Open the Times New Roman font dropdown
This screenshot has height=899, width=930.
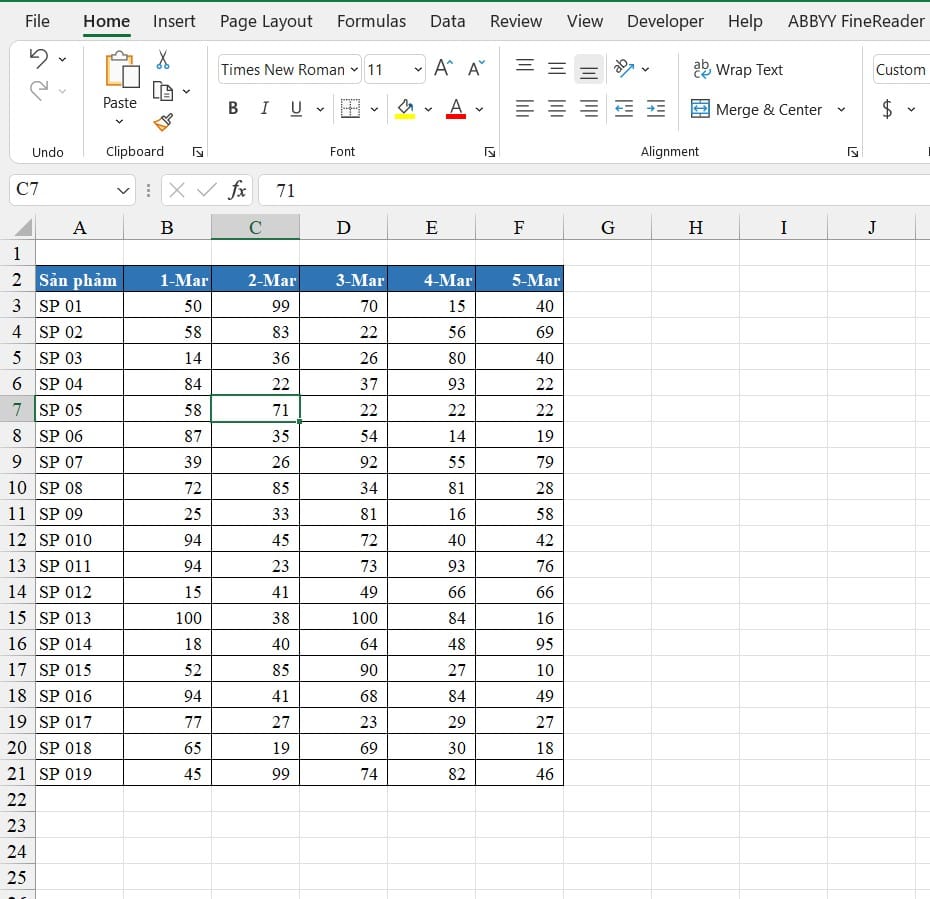[x=353, y=70]
